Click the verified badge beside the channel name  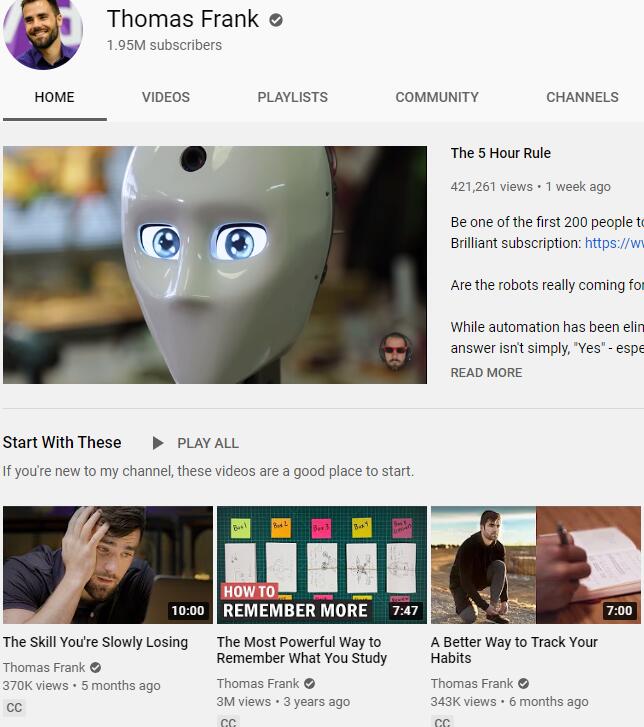[276, 20]
